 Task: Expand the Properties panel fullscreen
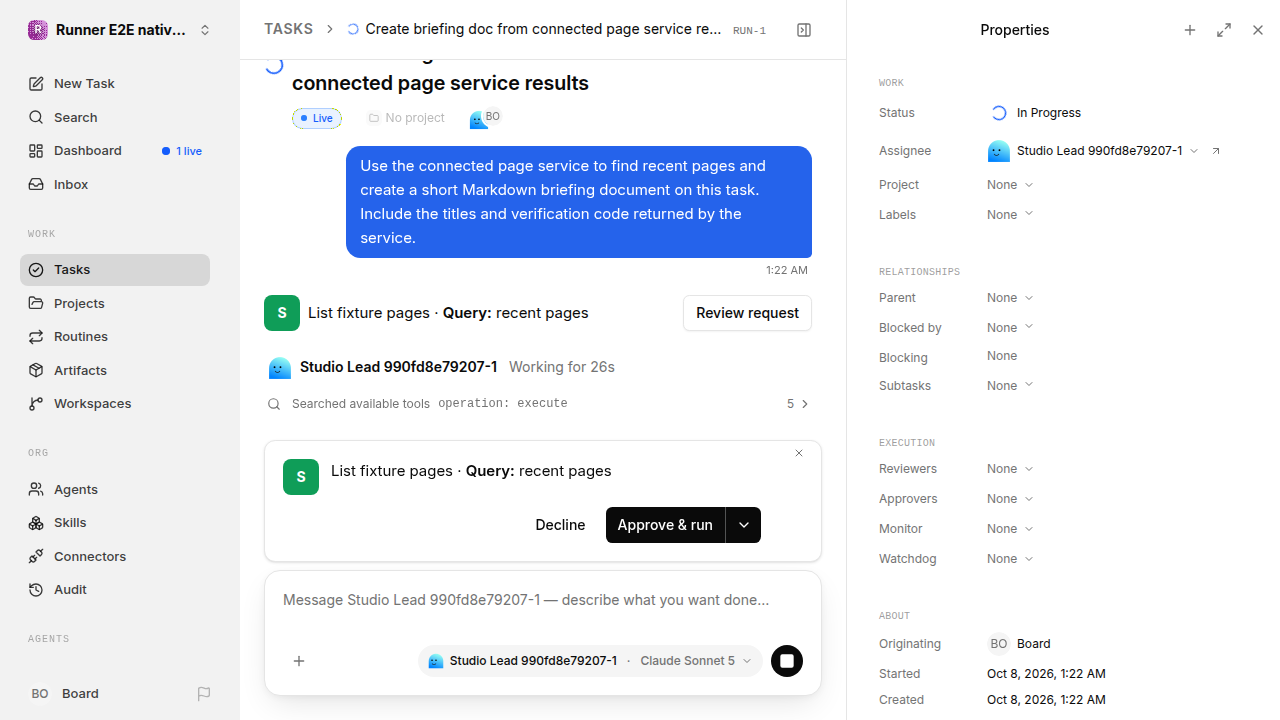click(1224, 30)
